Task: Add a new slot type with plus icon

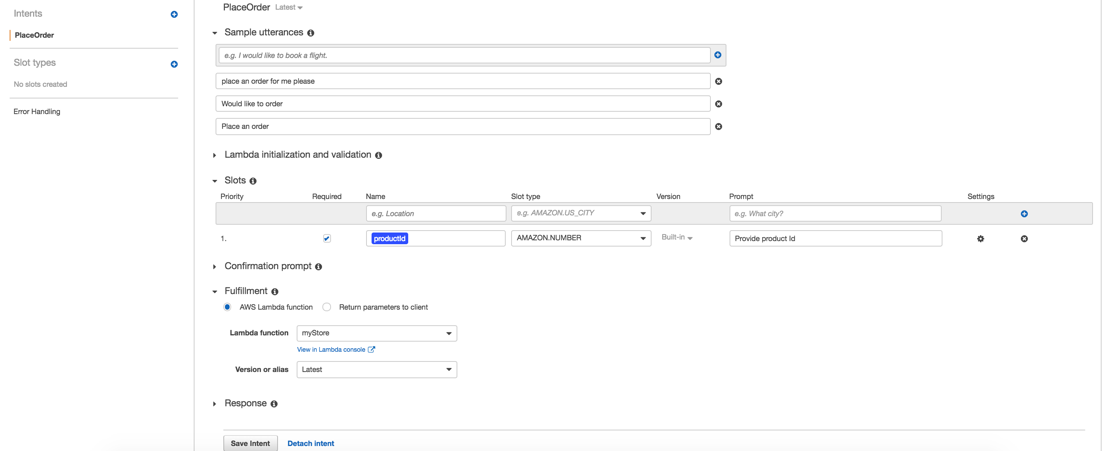Action: pos(174,64)
